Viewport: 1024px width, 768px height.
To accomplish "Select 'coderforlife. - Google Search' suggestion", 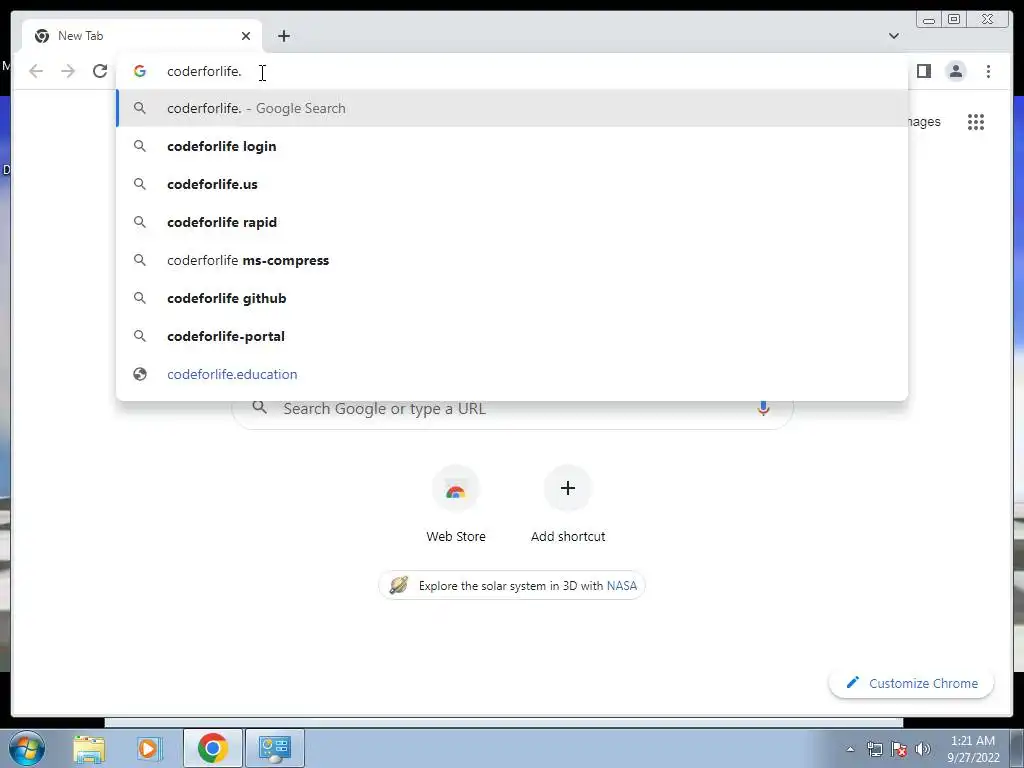I will (512, 108).
